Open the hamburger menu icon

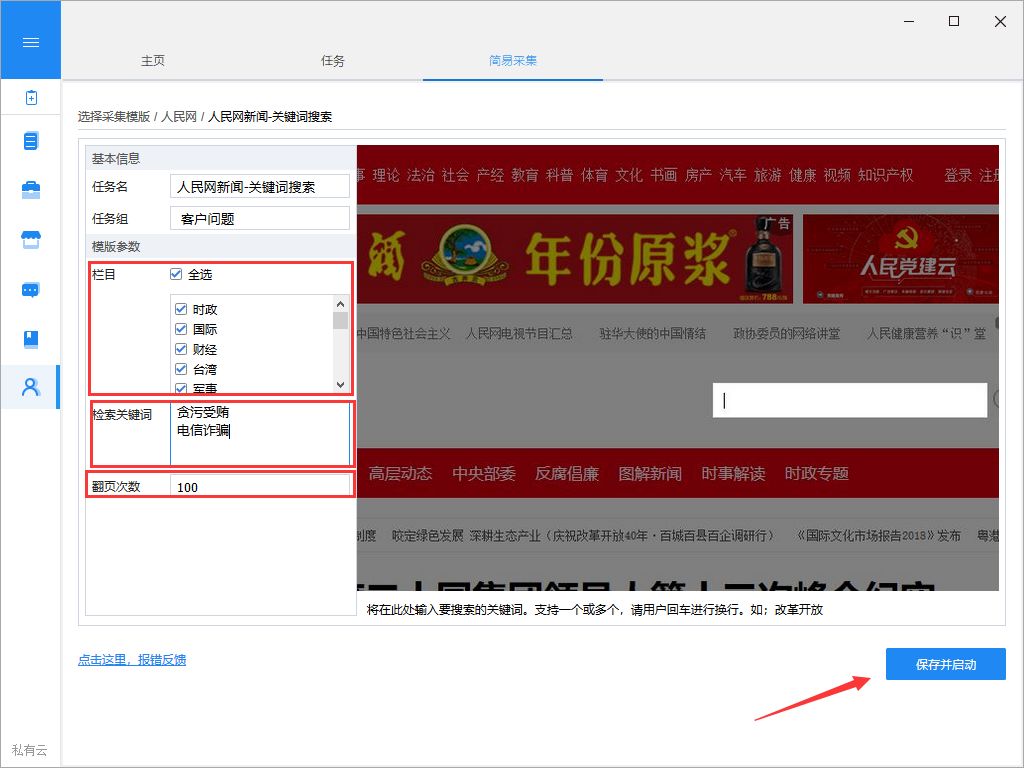point(31,42)
